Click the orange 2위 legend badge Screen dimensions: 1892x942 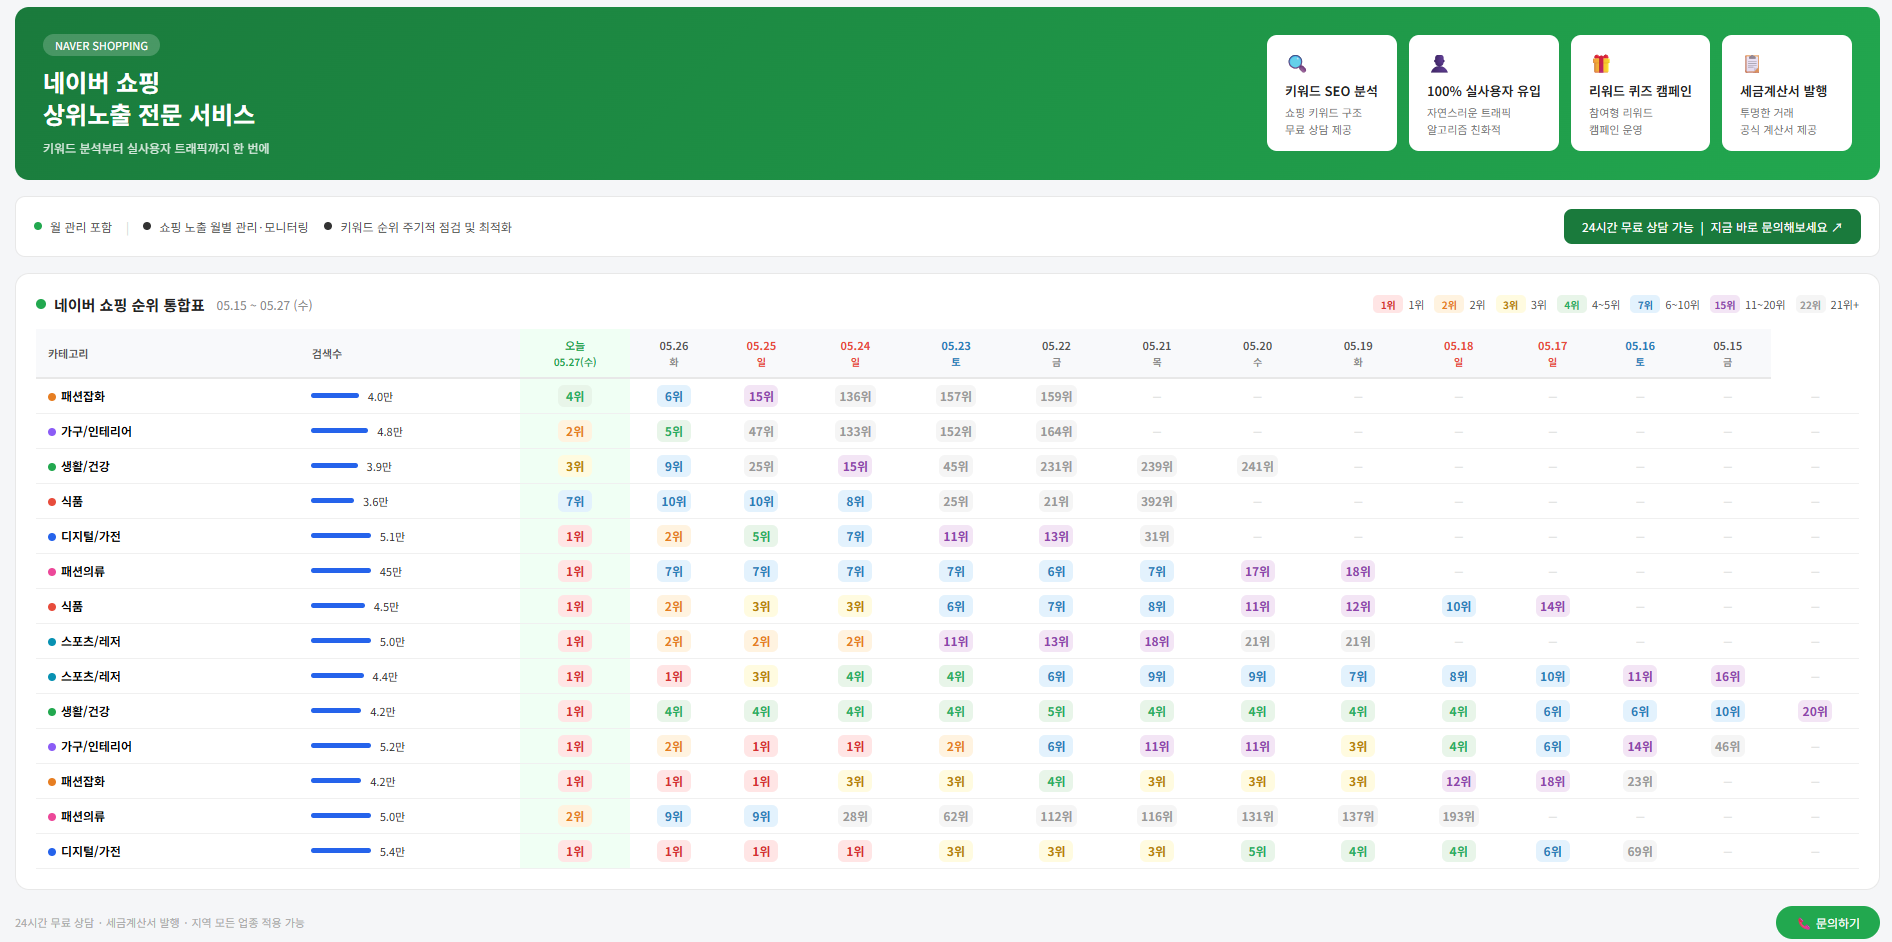[1449, 305]
